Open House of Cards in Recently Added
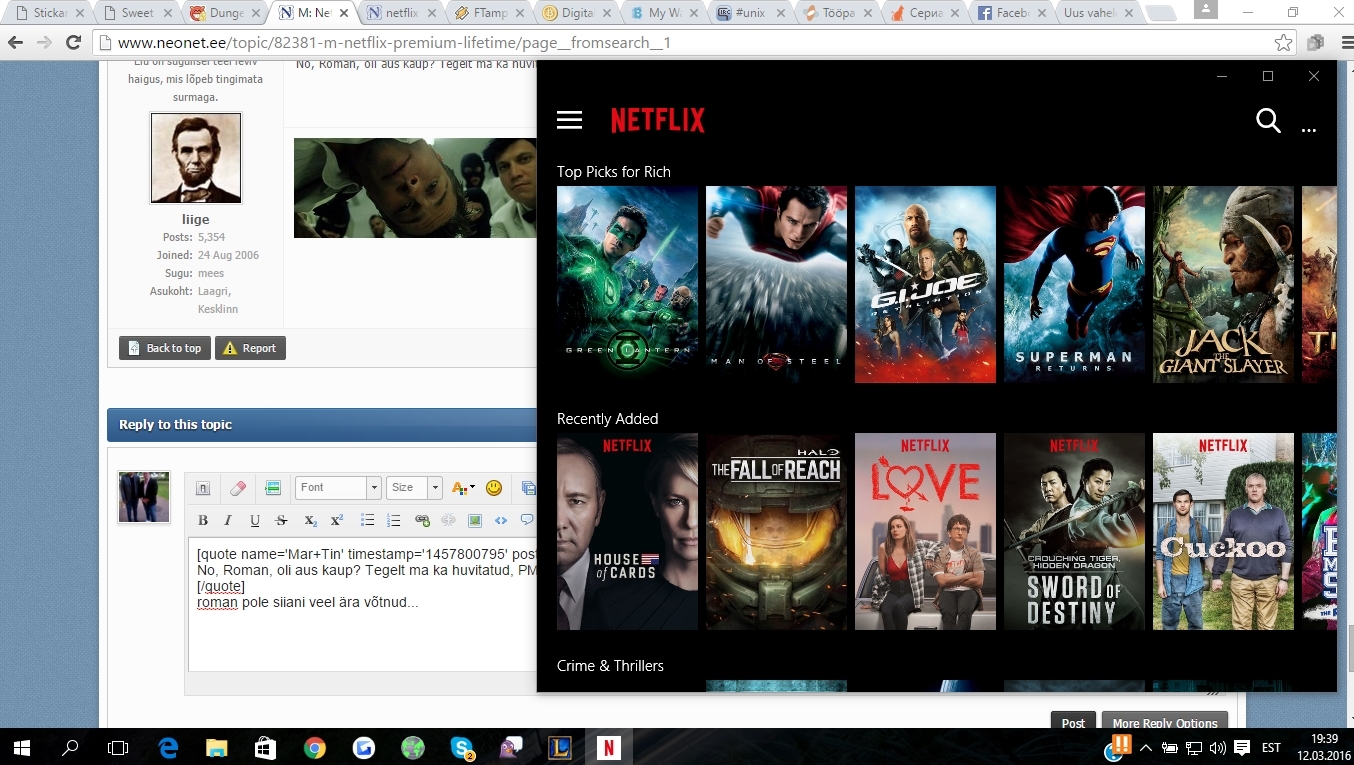The height and width of the screenshot is (765, 1354). tap(627, 531)
